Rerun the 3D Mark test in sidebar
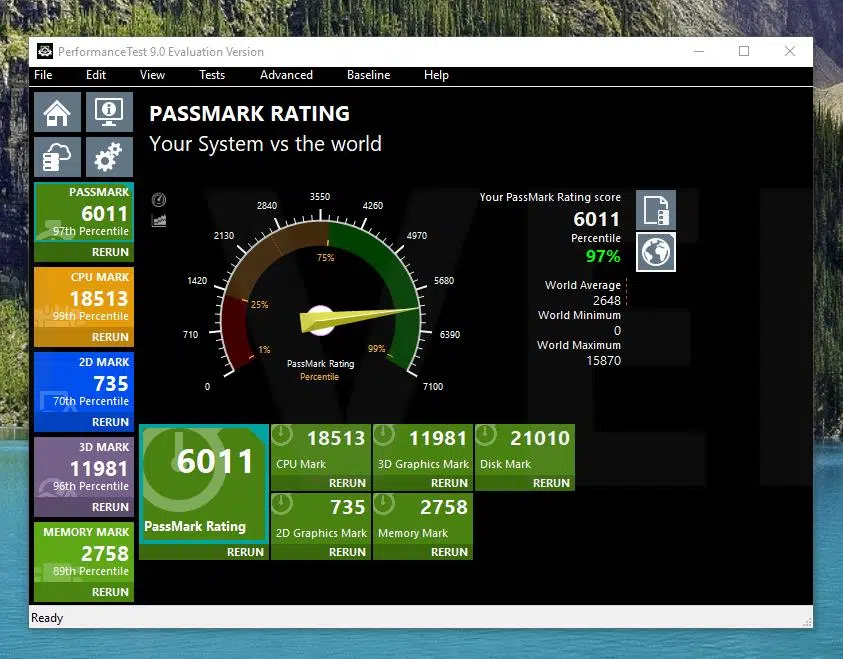Viewport: 843px width, 659px height. 110,507
